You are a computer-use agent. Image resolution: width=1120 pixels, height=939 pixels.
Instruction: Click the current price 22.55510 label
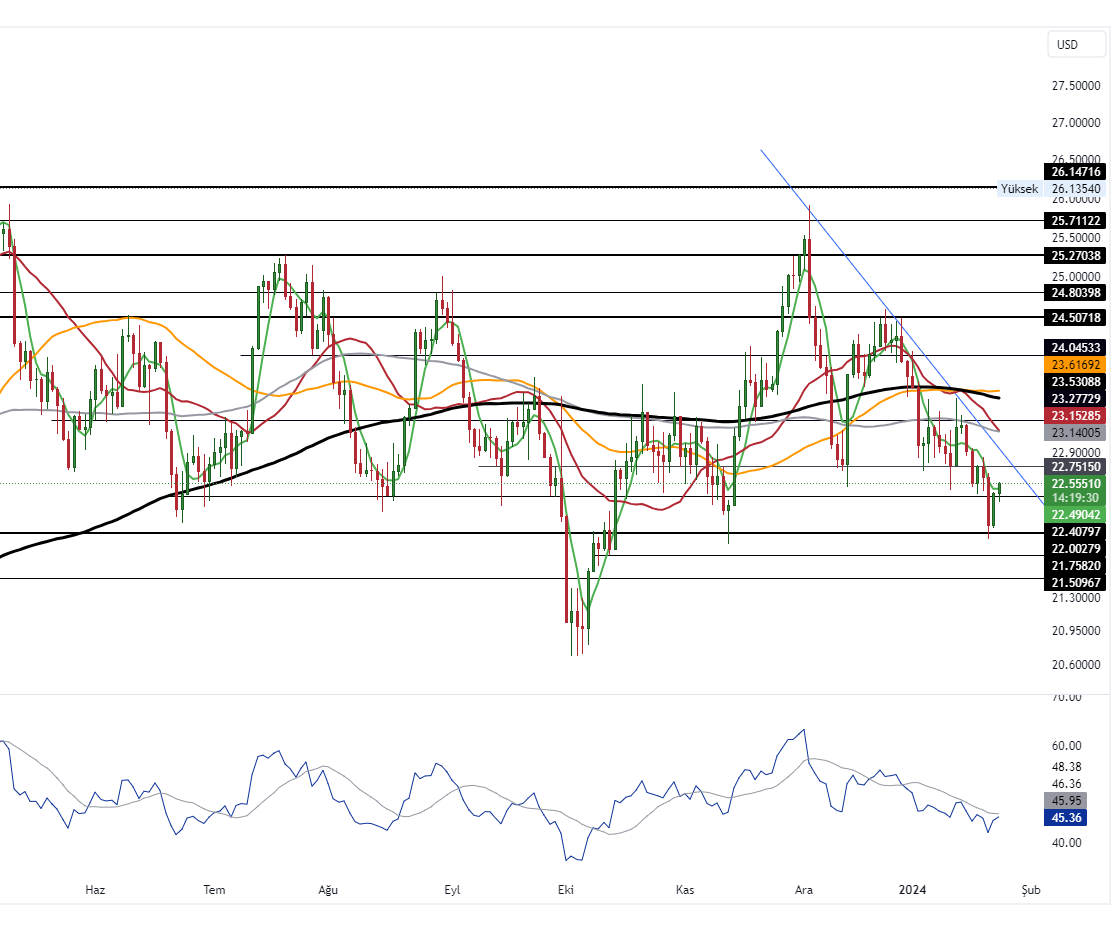(x=1076, y=482)
